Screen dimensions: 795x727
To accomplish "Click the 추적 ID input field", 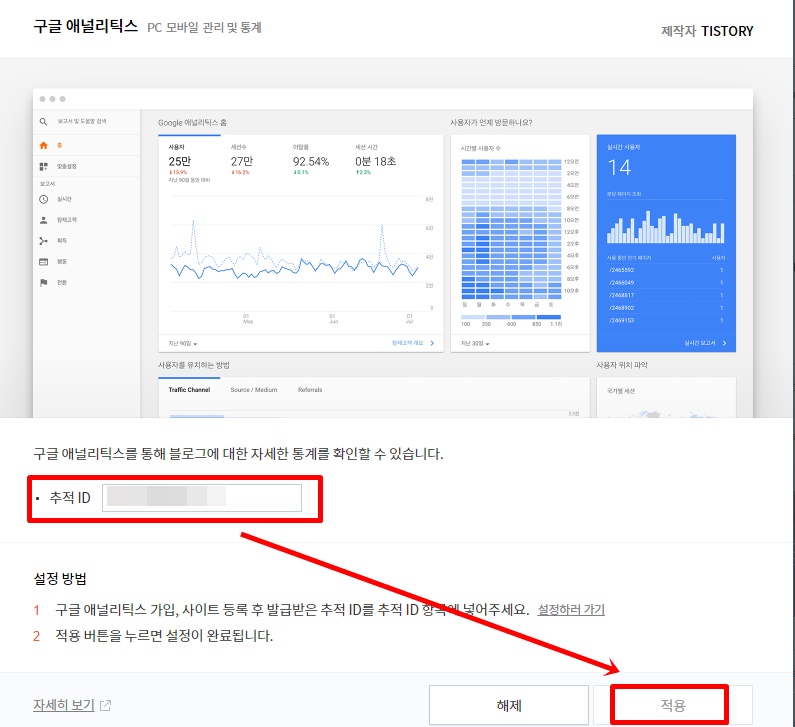I will (202, 498).
